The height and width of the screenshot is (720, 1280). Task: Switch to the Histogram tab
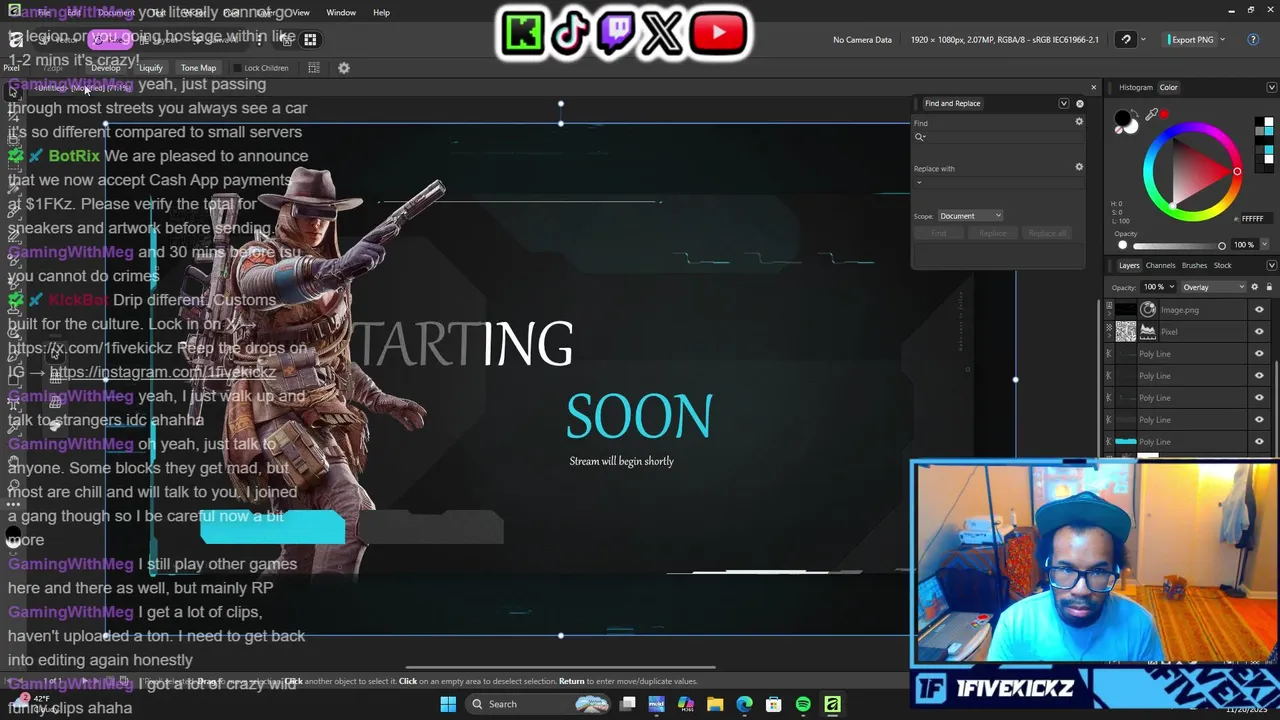click(x=1135, y=87)
